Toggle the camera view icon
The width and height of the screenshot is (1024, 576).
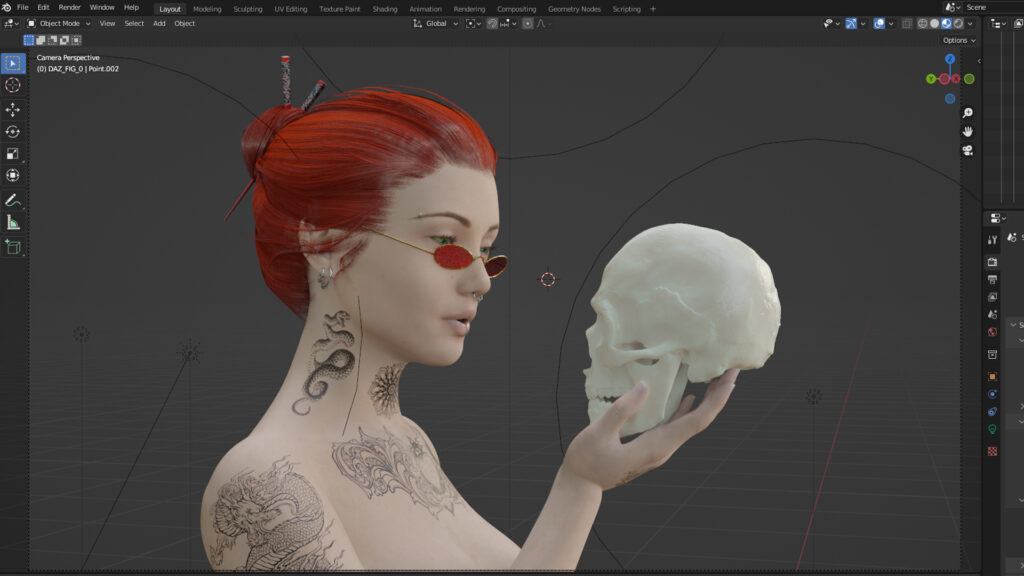point(968,150)
